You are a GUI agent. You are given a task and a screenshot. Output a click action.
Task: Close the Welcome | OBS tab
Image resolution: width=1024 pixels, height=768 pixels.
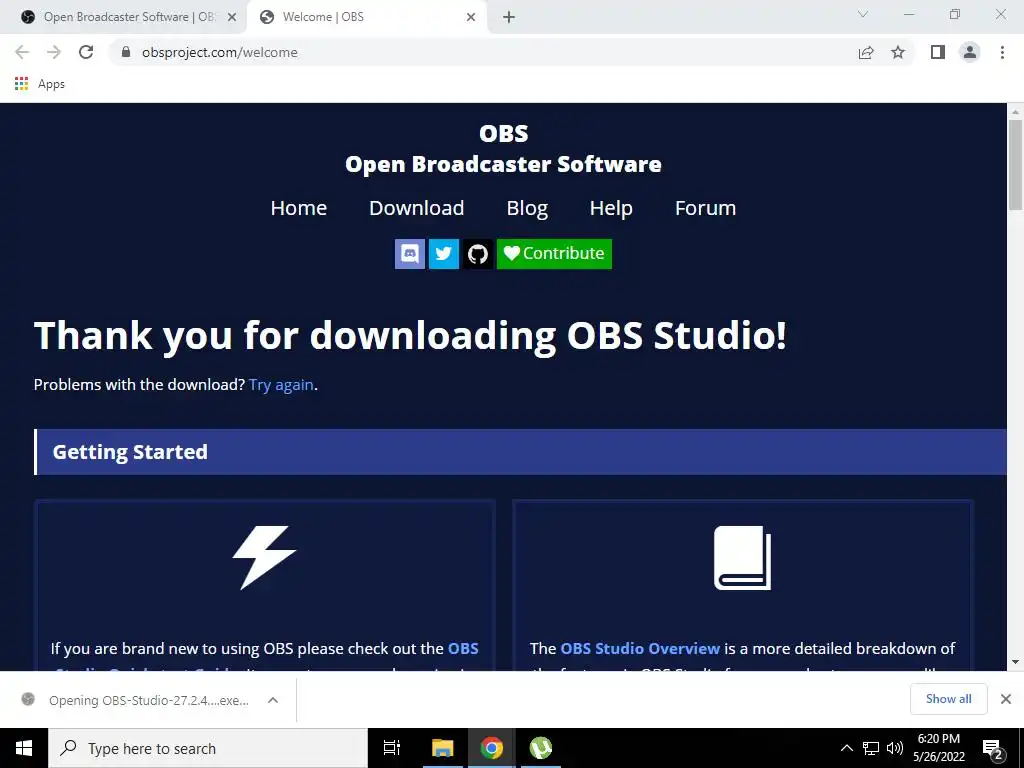(471, 17)
